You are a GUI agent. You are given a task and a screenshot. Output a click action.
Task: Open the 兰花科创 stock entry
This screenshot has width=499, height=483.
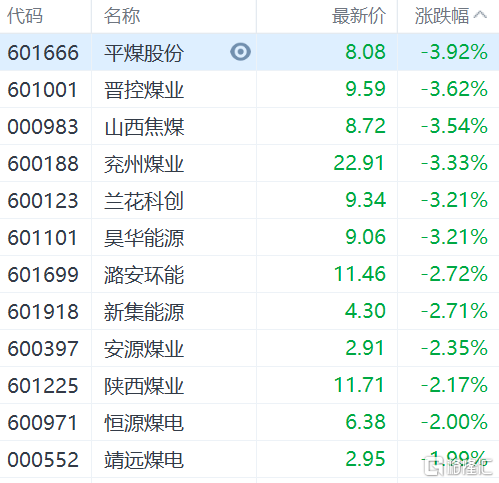tap(144, 201)
